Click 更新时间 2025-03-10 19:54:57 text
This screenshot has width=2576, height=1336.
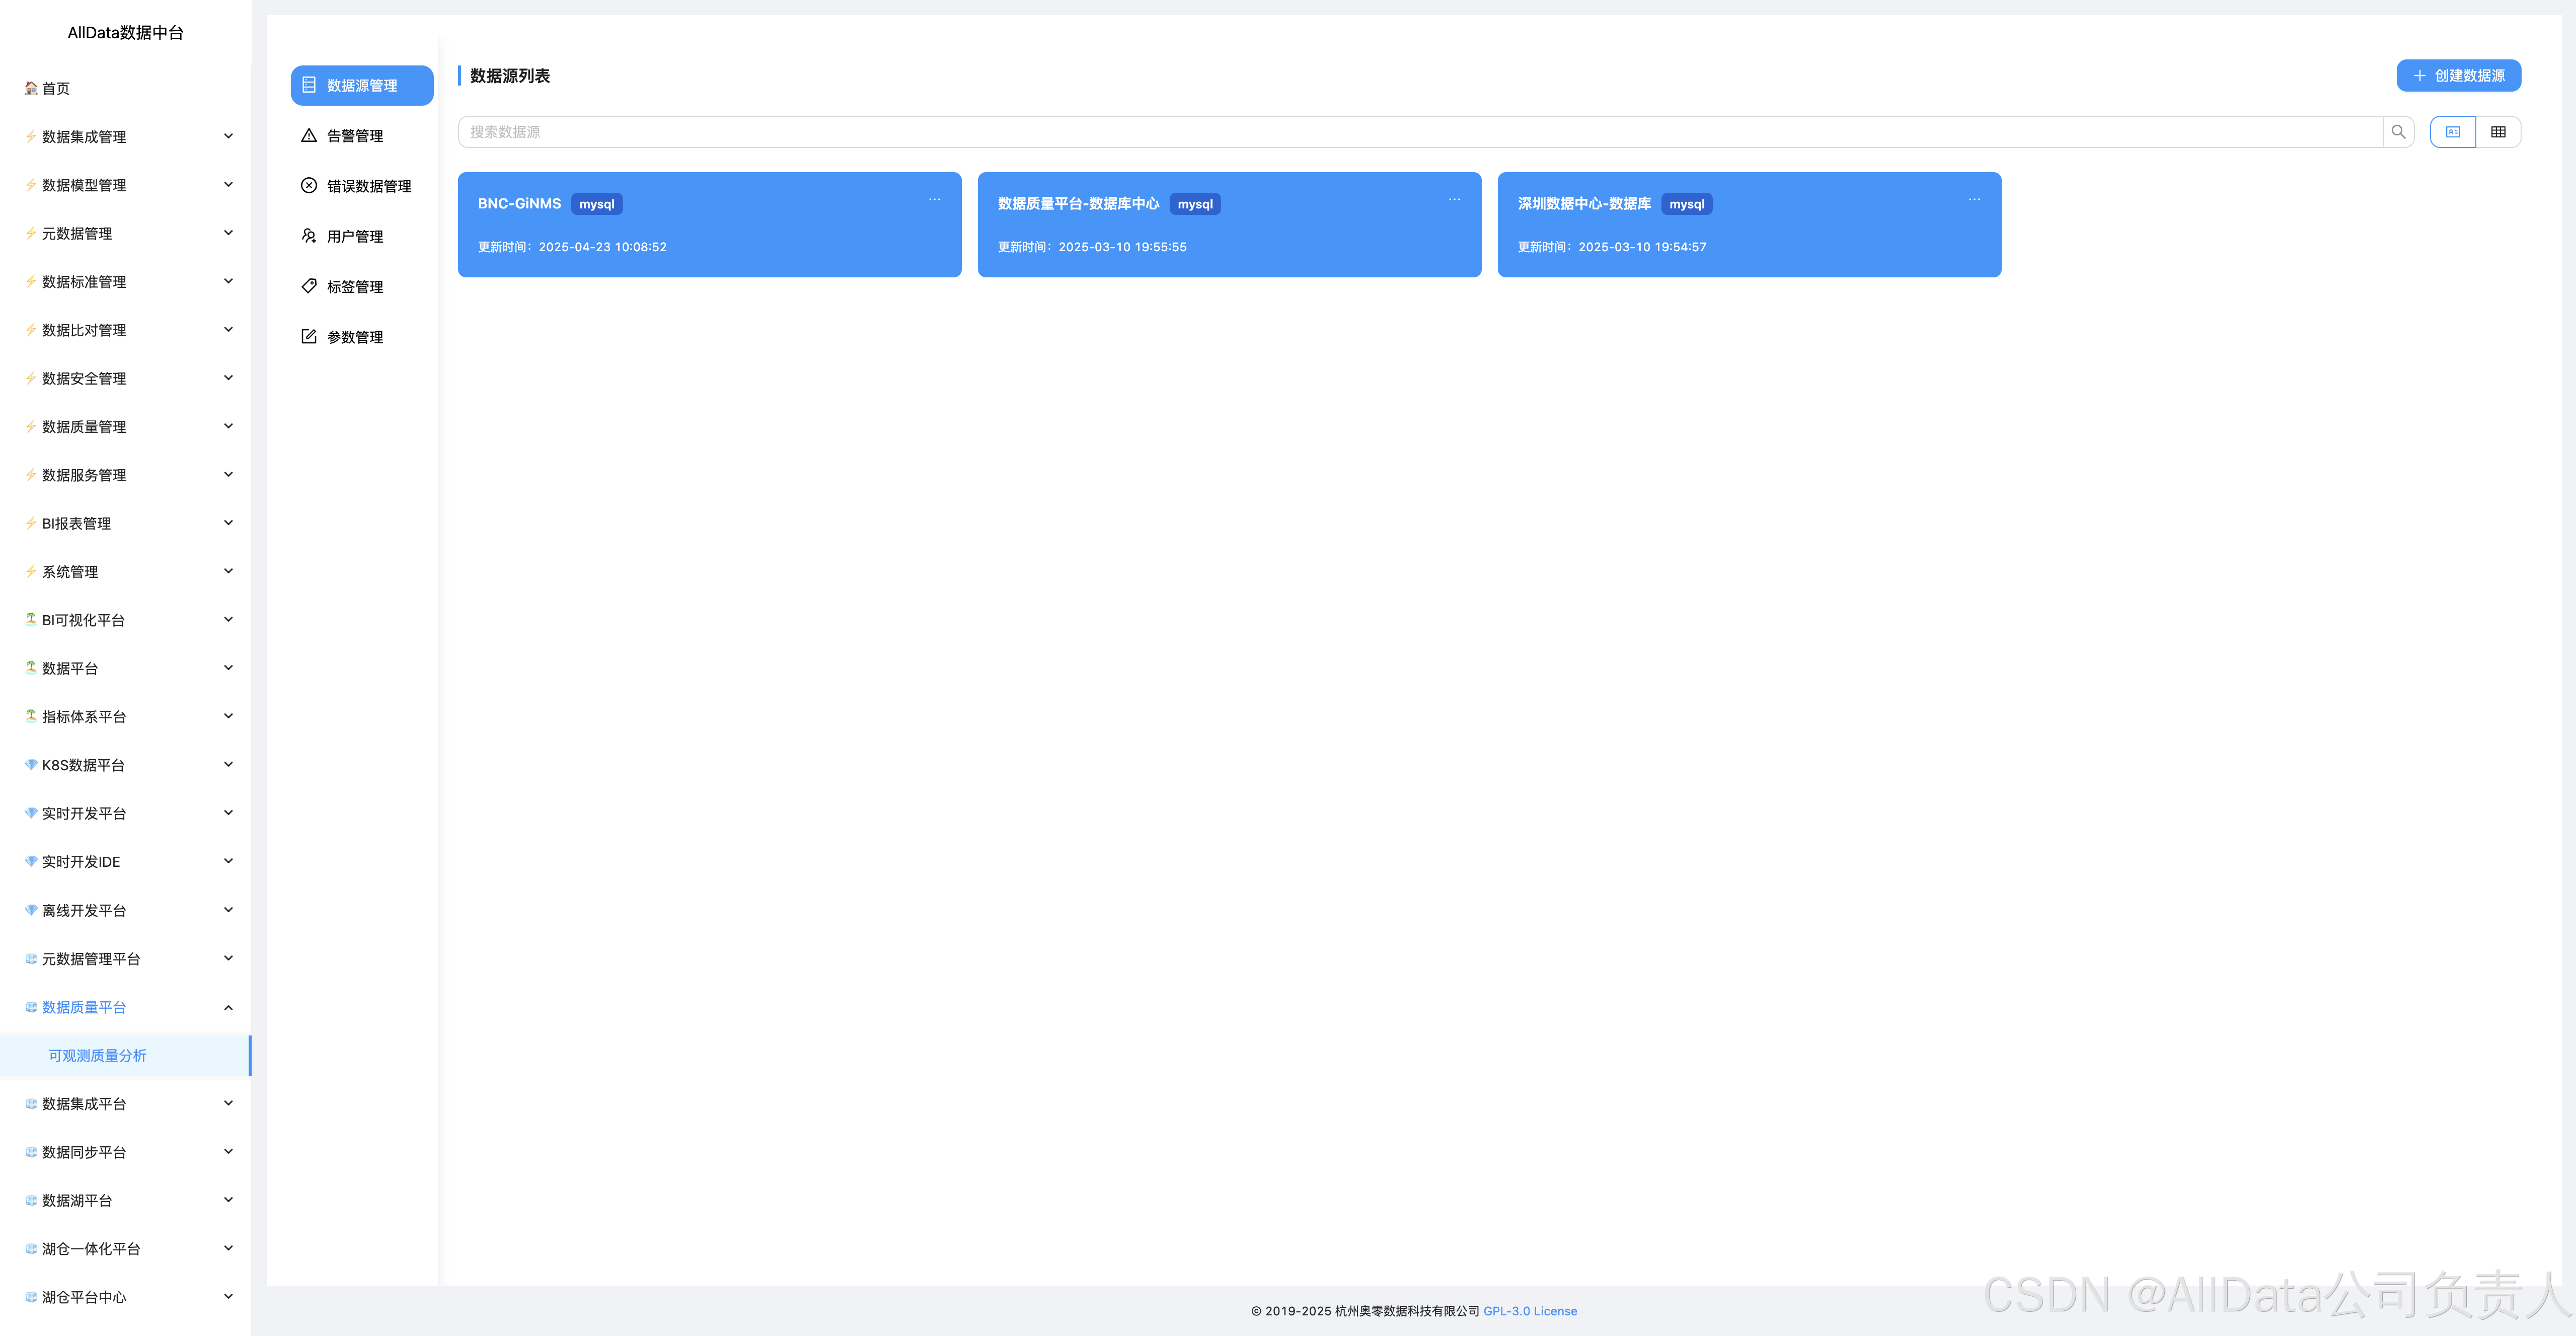pos(1612,247)
